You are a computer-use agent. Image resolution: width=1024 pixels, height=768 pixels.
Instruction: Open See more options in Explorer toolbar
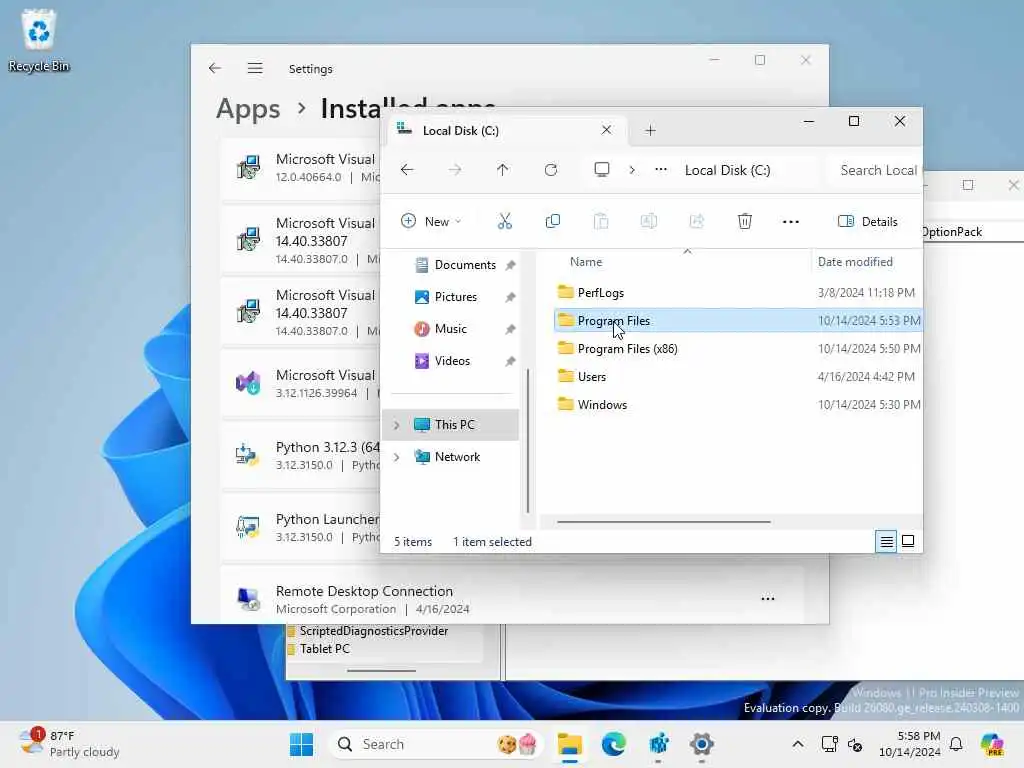coord(791,222)
